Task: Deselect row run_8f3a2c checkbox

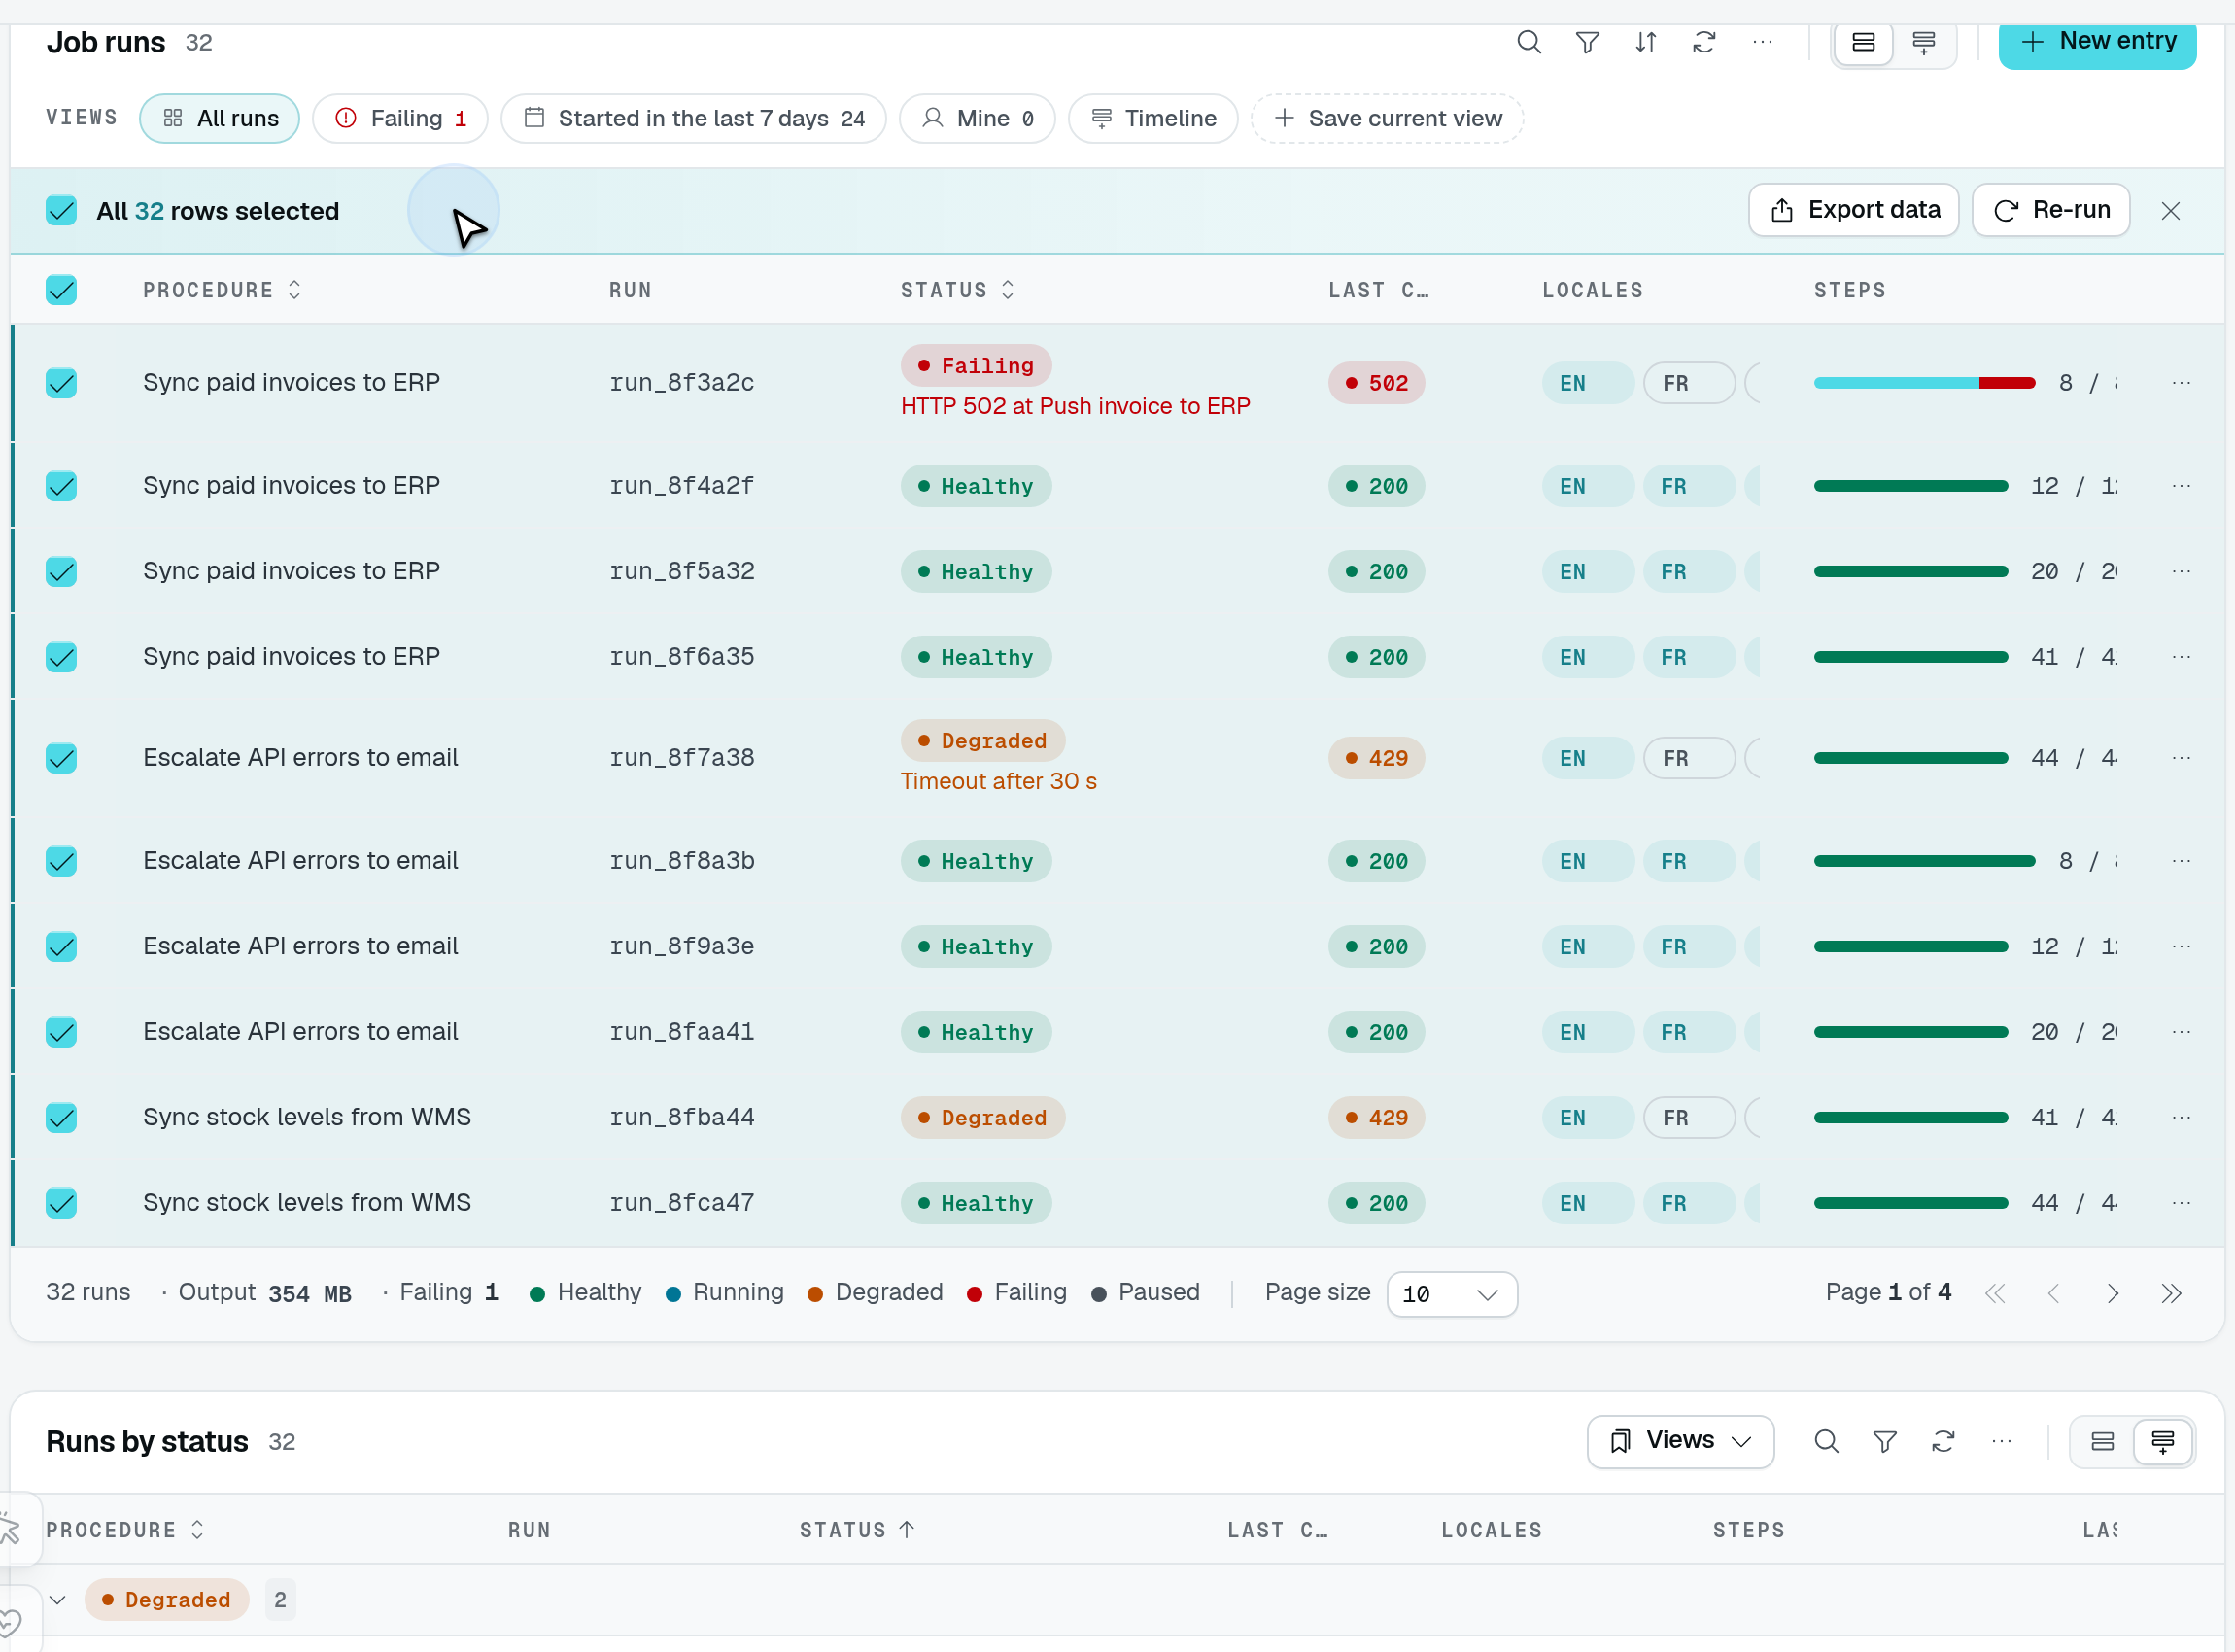Action: click(x=61, y=383)
